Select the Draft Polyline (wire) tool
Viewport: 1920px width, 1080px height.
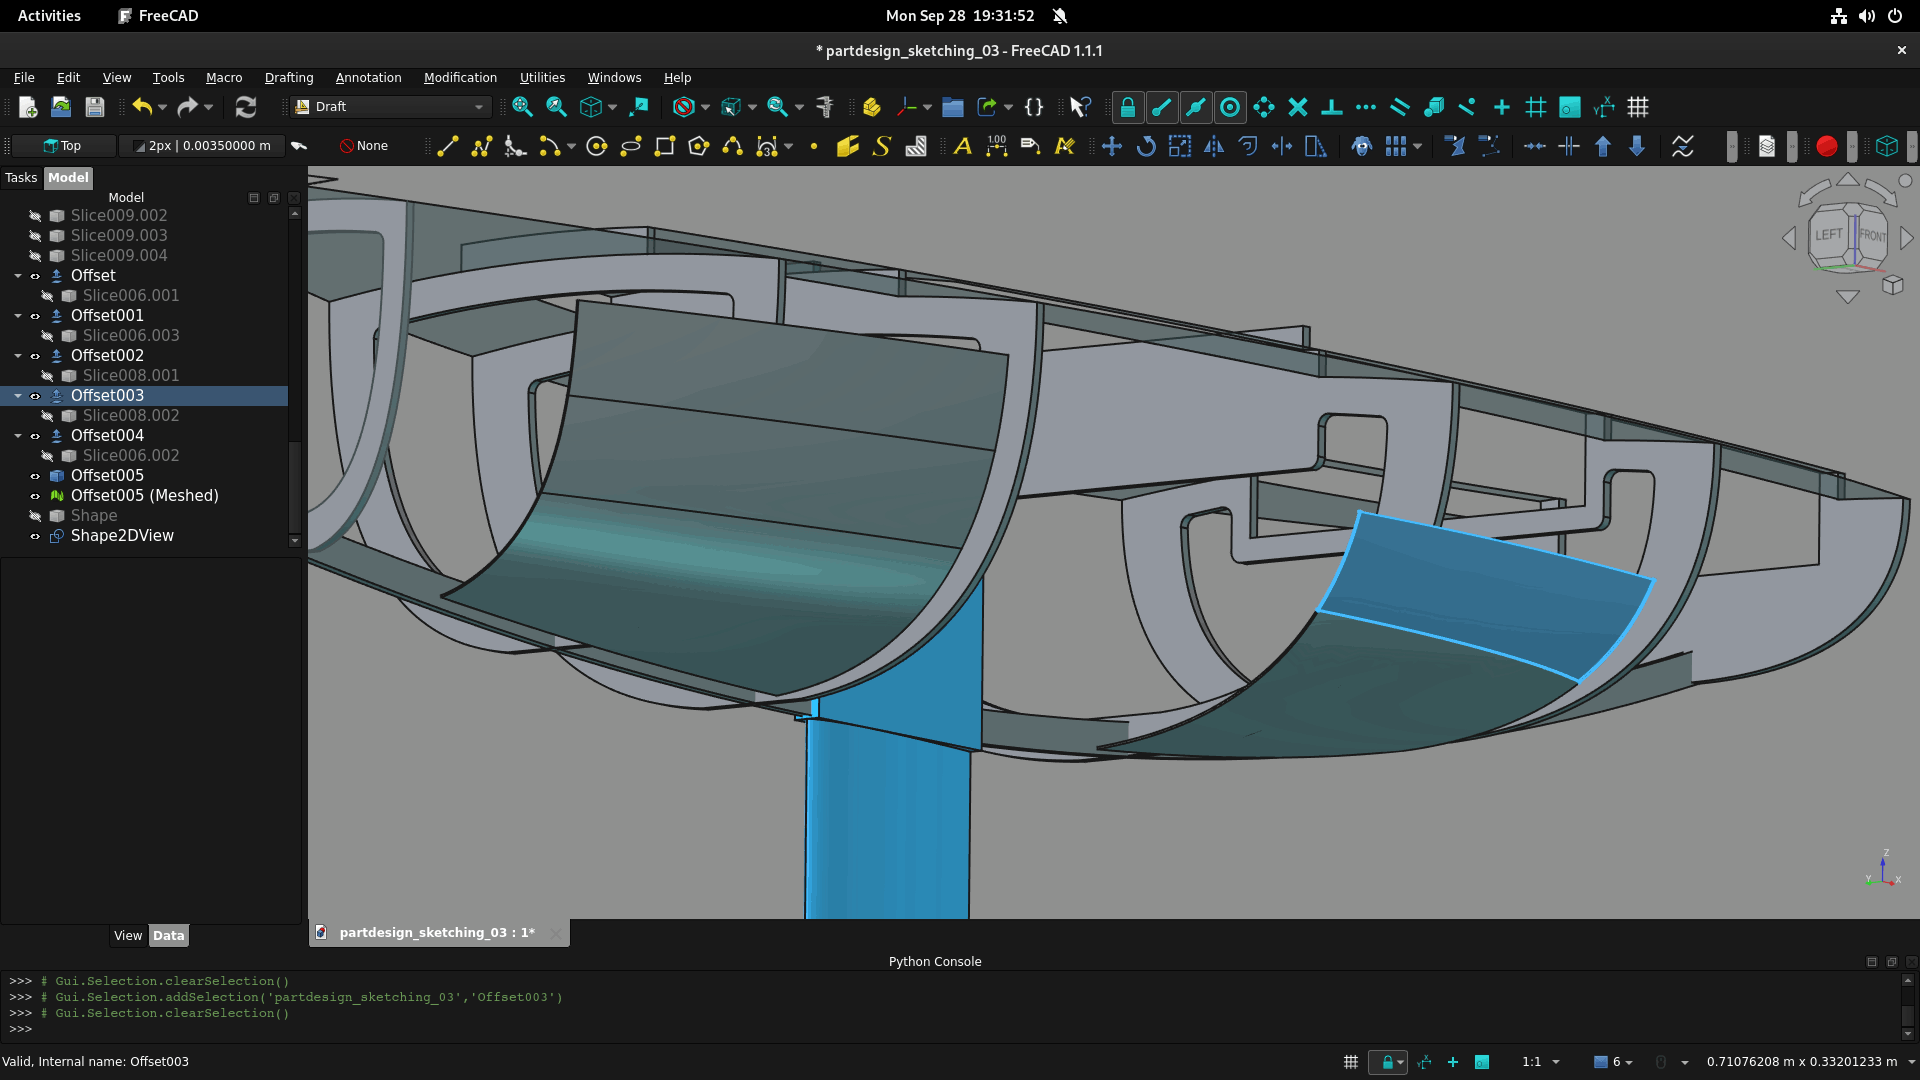[481, 146]
